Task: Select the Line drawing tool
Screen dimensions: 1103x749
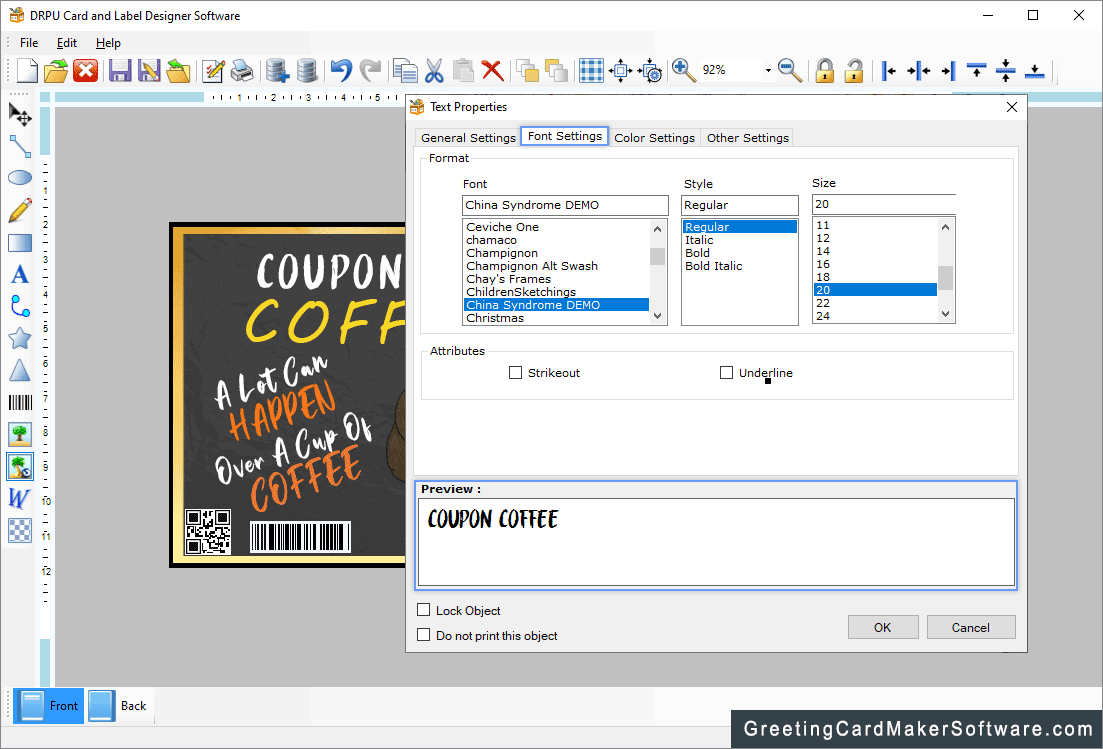Action: click(20, 146)
